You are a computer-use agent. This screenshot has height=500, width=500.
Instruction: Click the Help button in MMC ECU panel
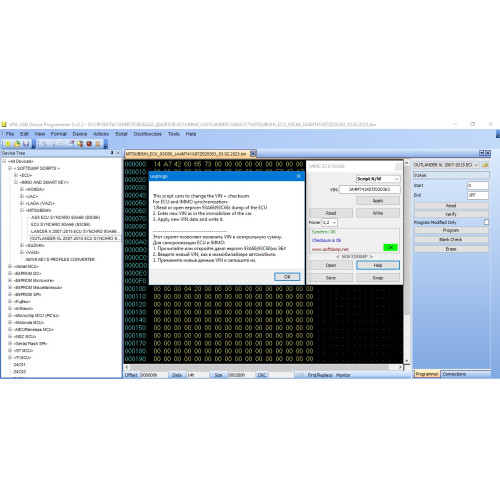tap(378, 265)
